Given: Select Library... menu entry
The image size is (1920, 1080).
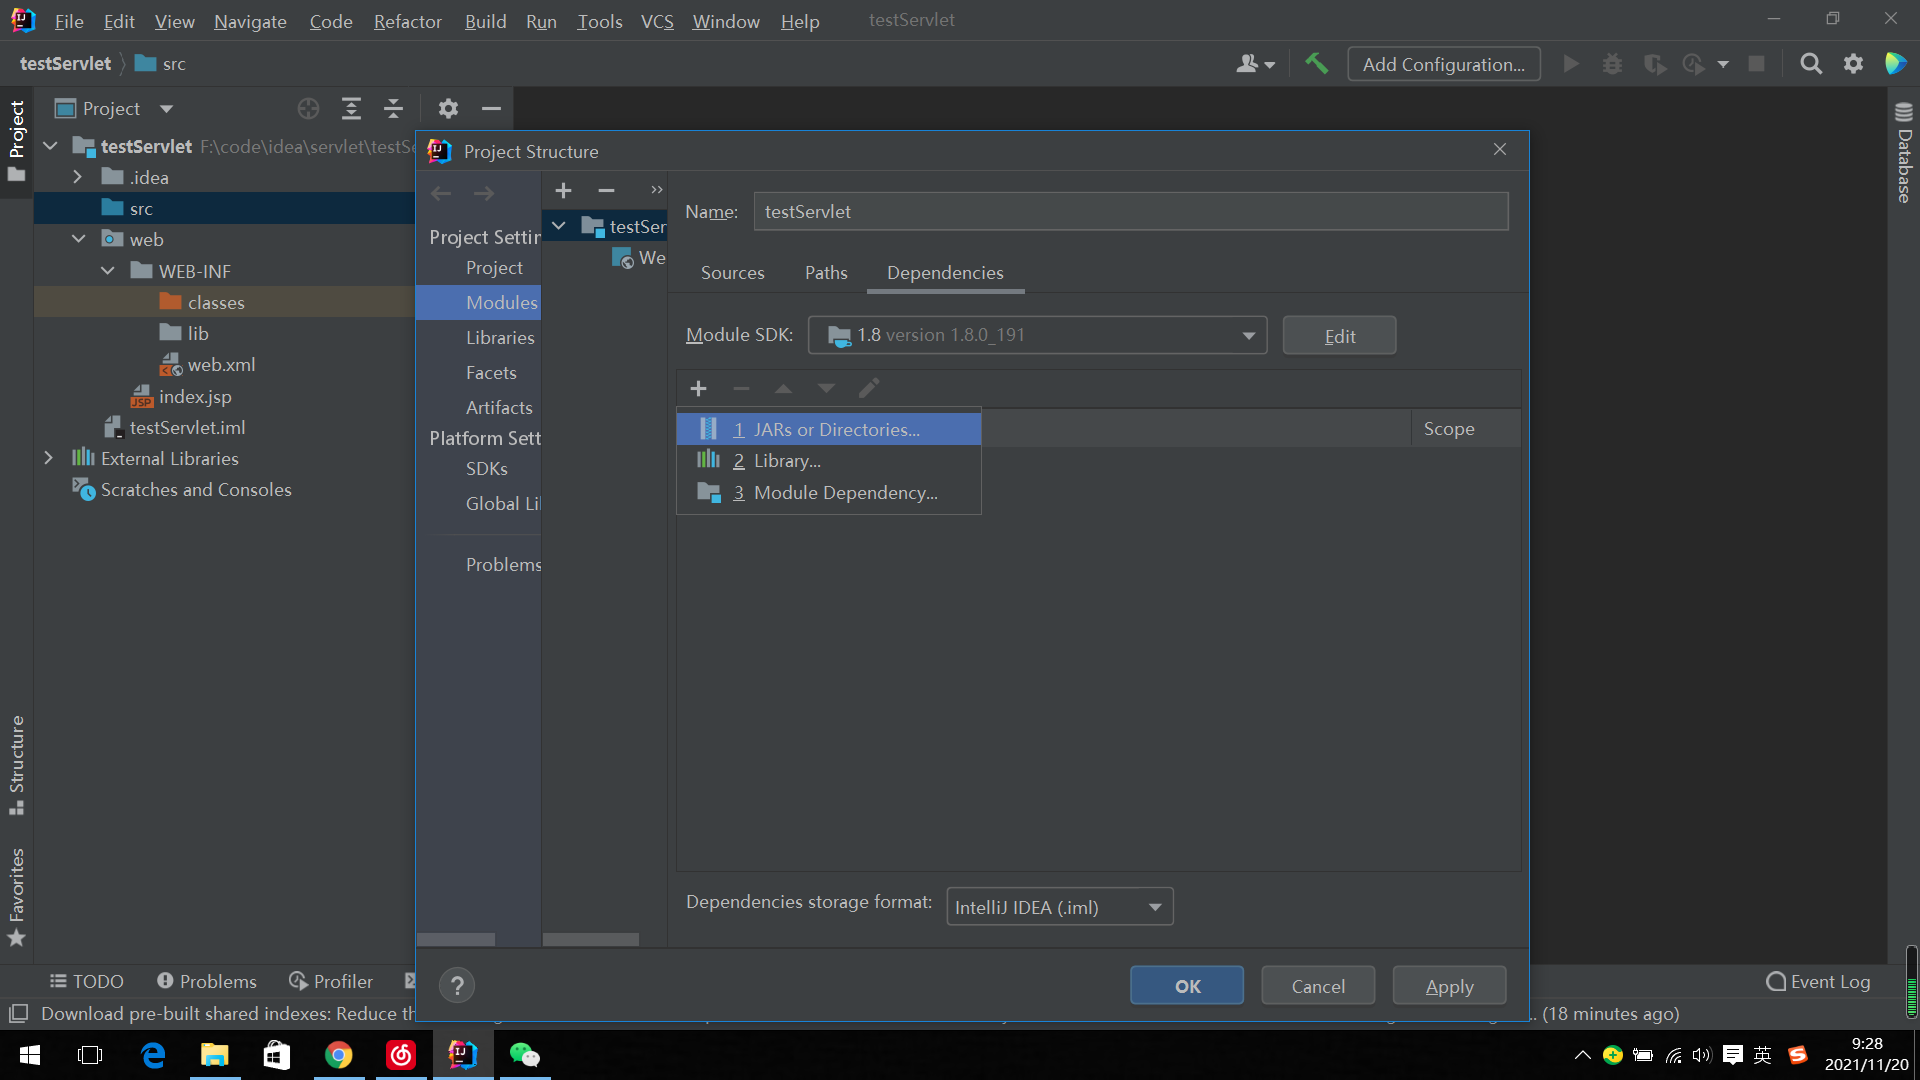Looking at the screenshot, I should [828, 461].
